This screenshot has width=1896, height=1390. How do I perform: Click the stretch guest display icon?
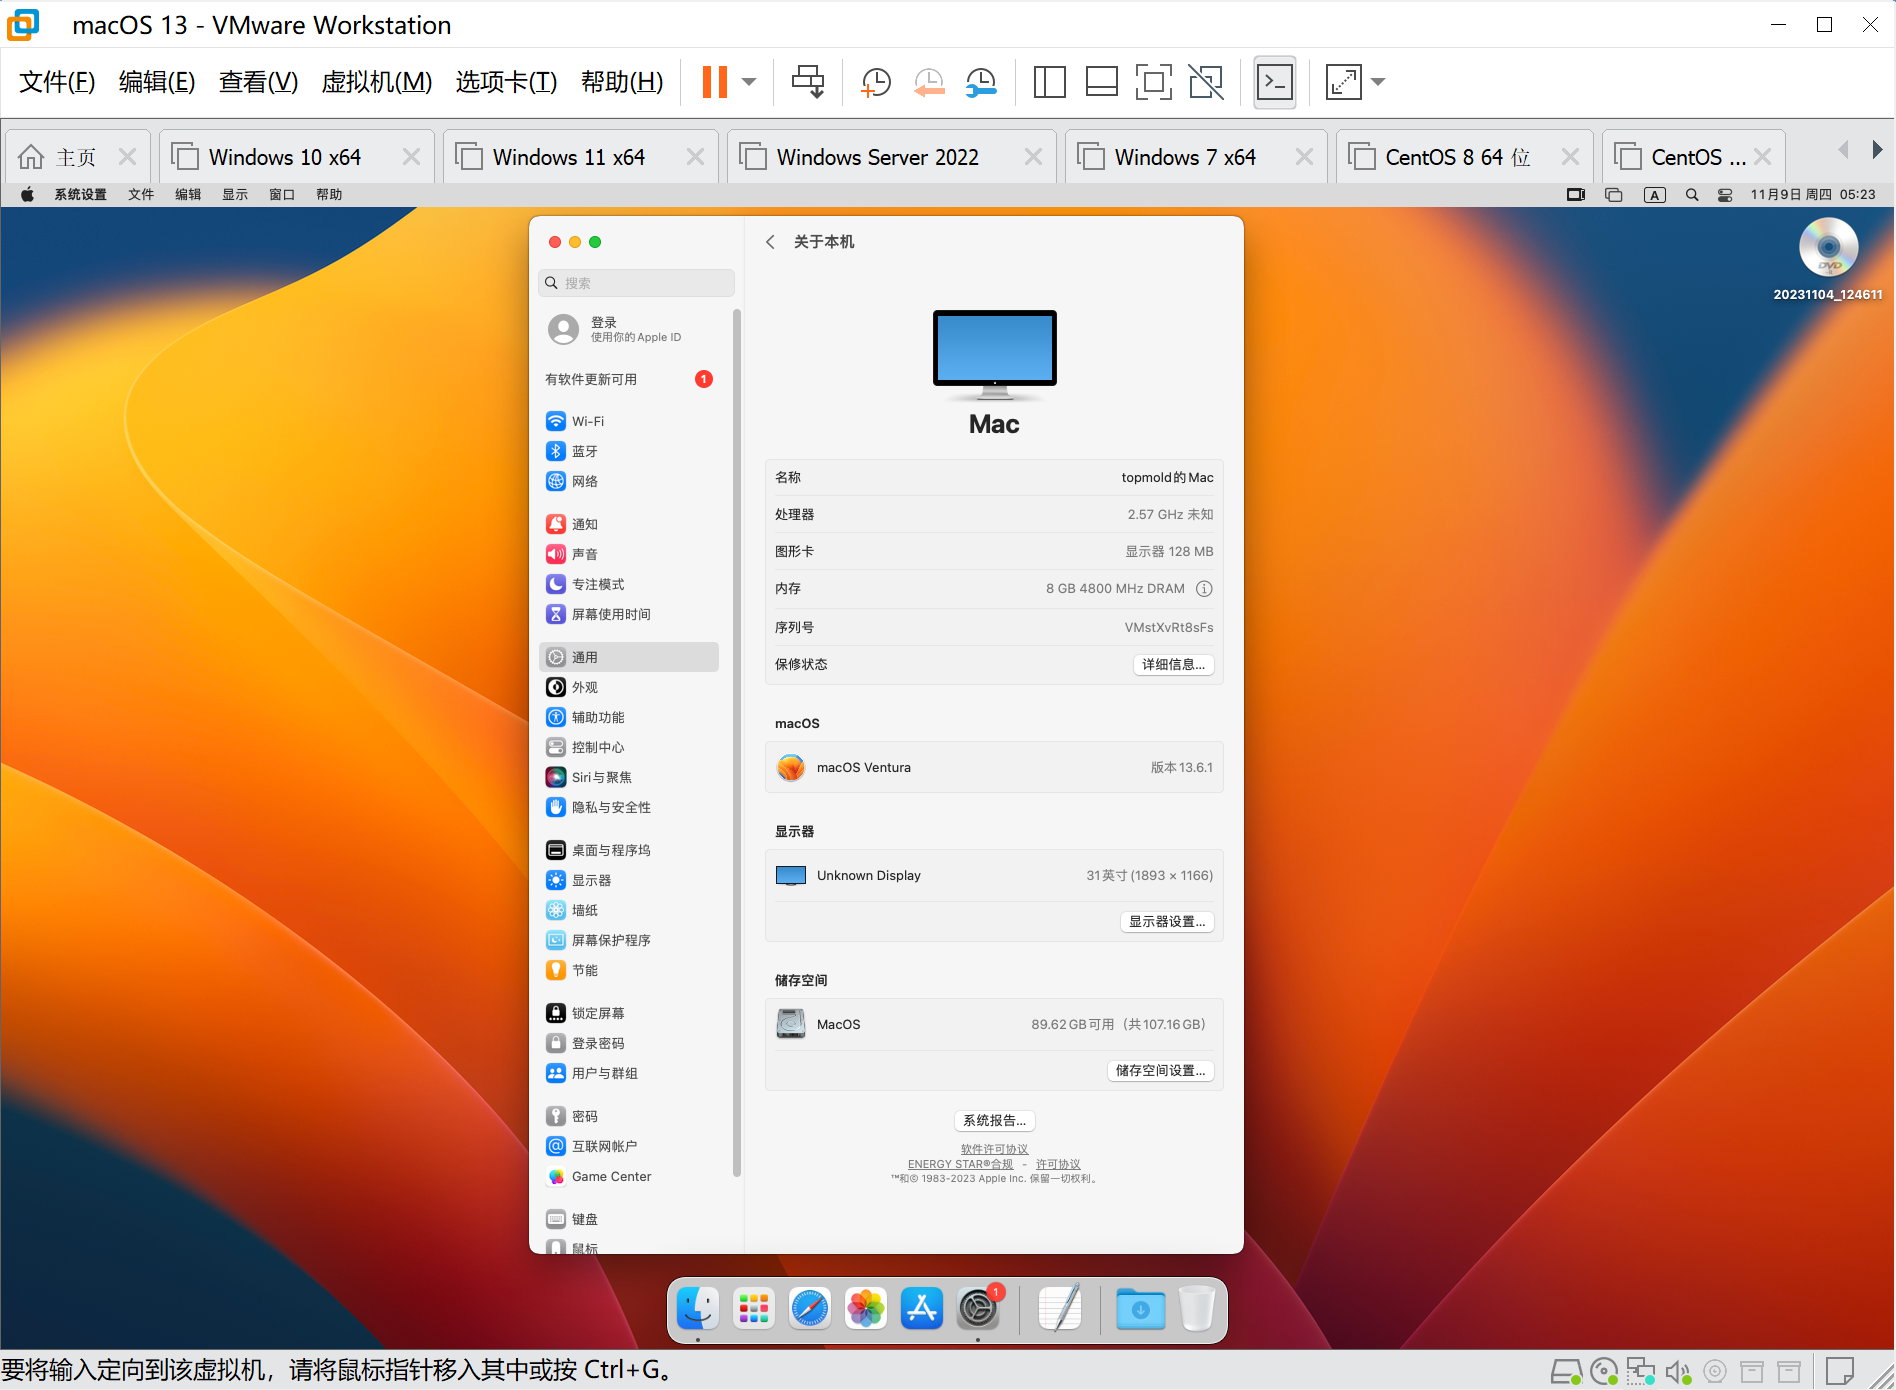click(1343, 82)
